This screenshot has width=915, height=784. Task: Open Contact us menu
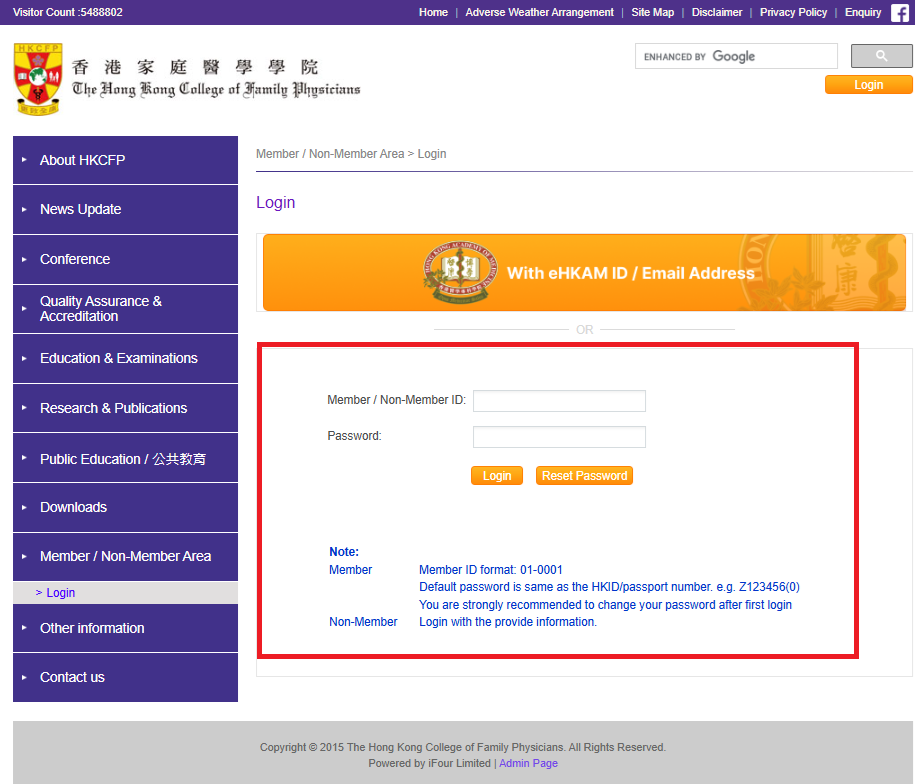pyautogui.click(x=125, y=677)
